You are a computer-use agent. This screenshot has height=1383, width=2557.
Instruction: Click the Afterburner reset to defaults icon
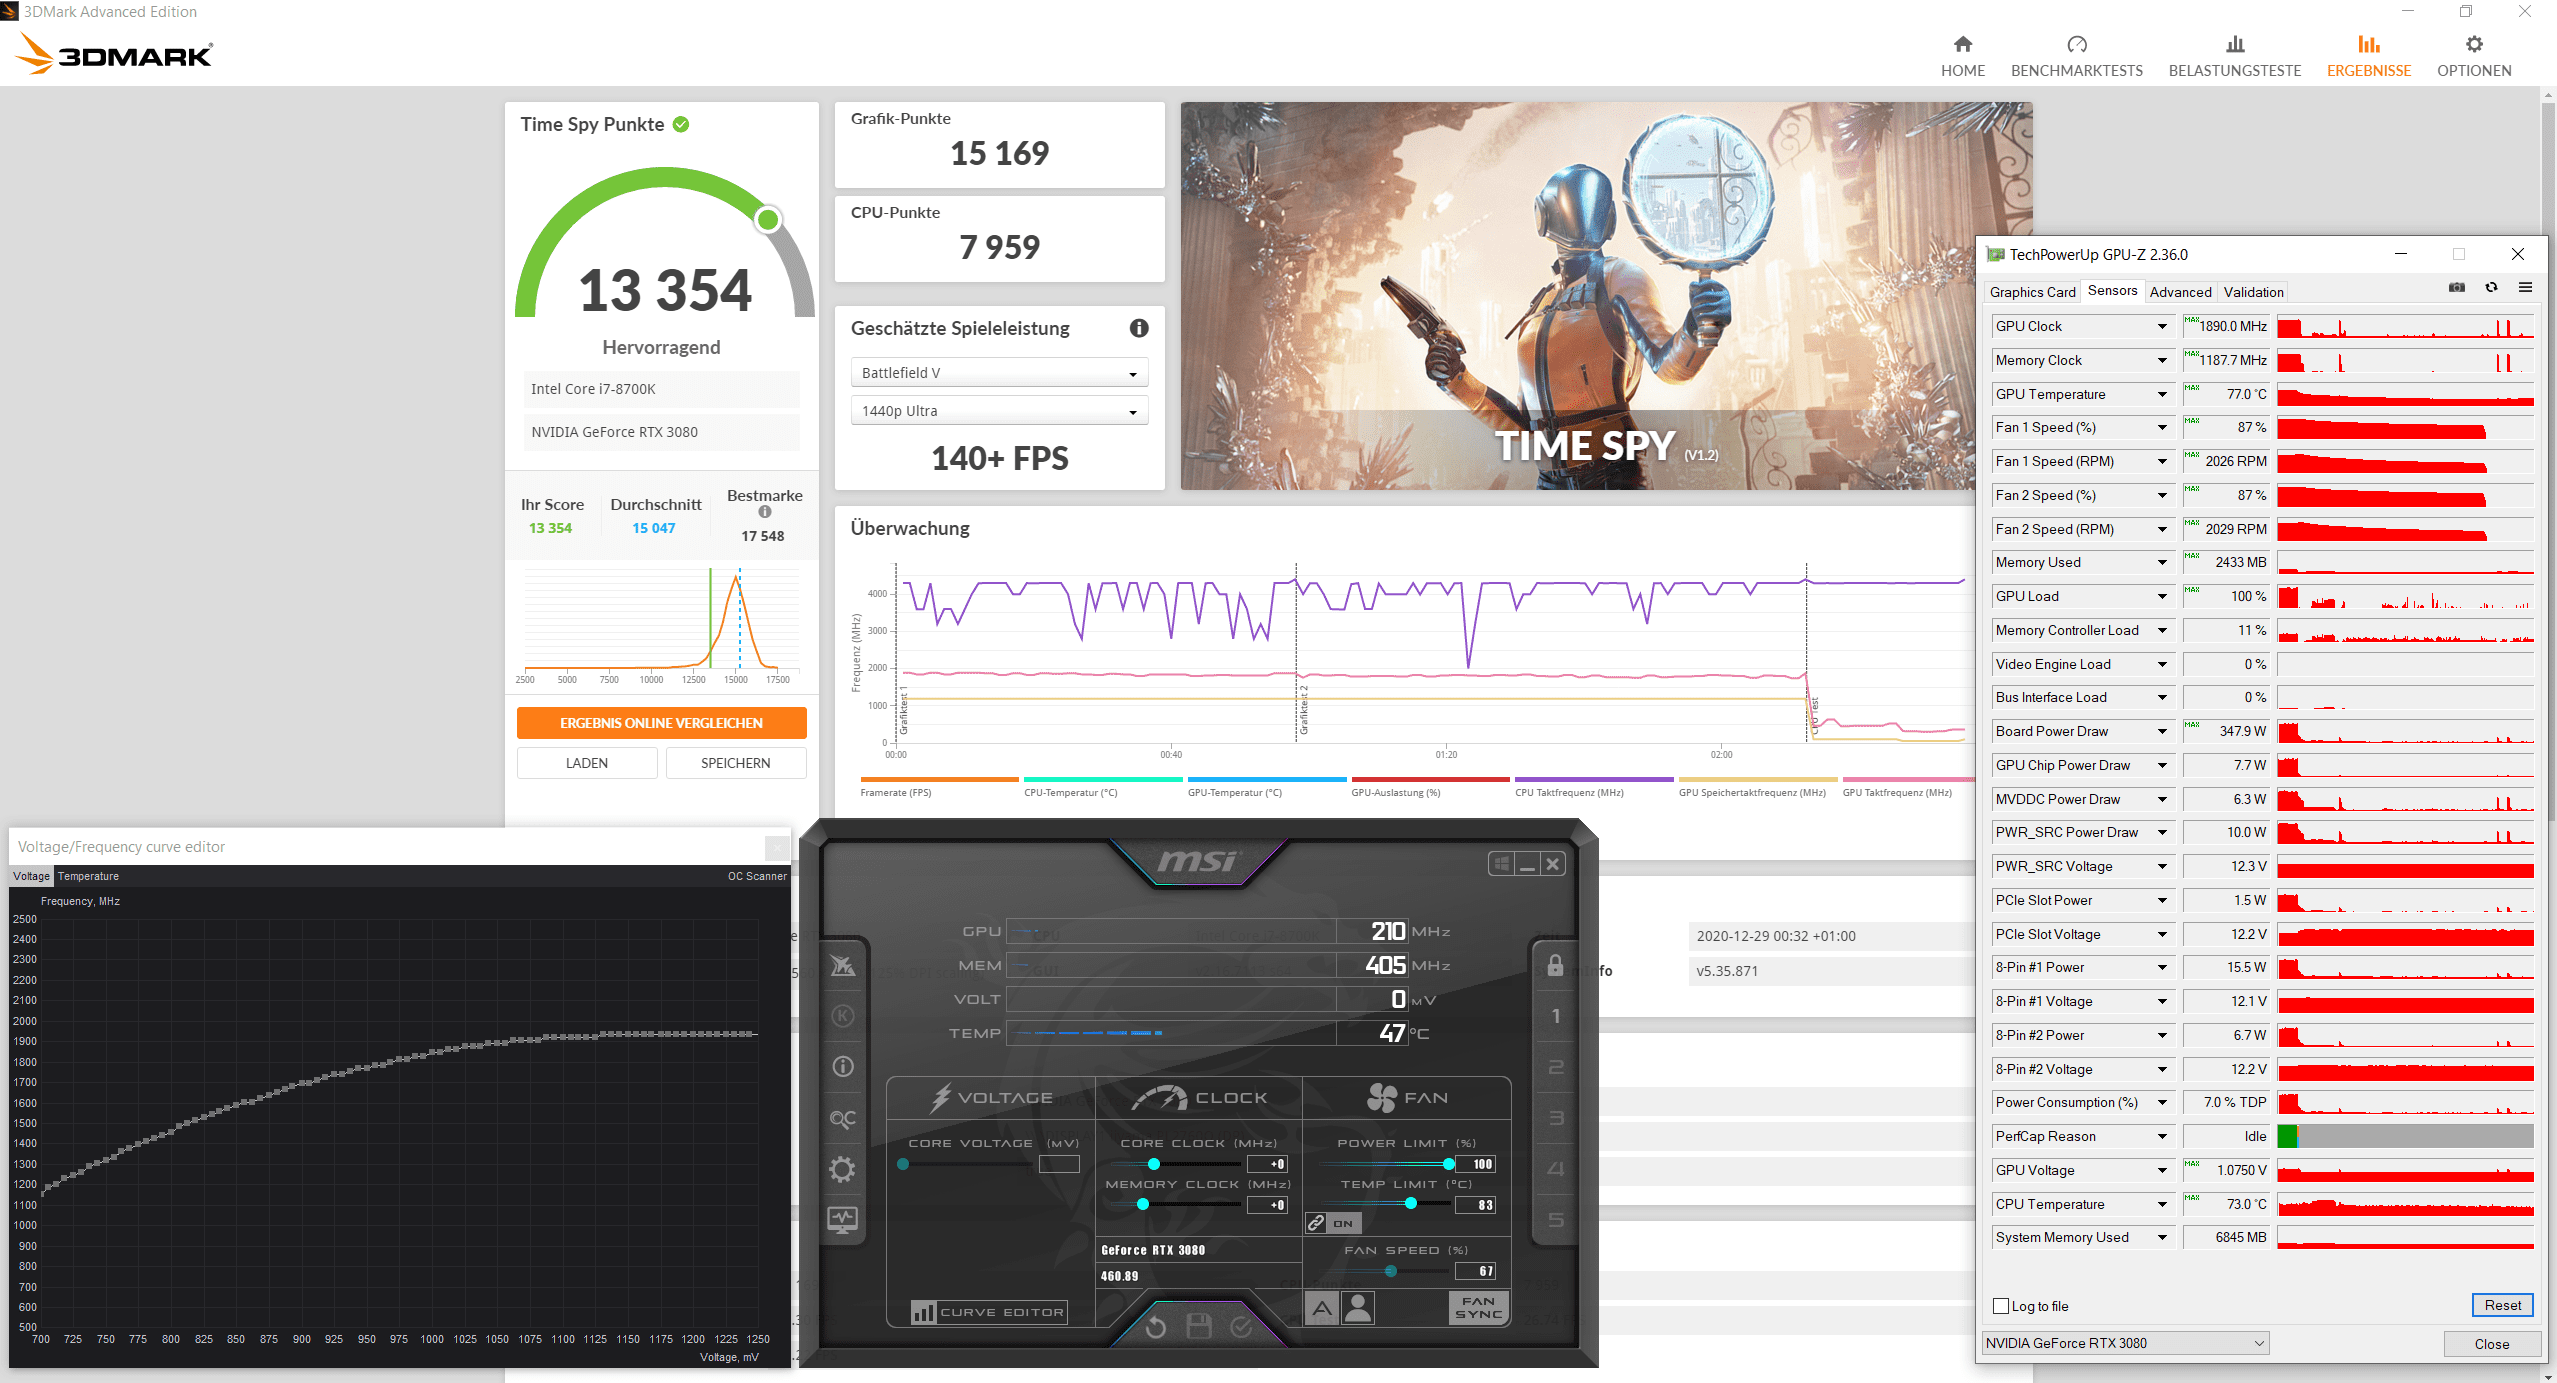coord(1155,1327)
